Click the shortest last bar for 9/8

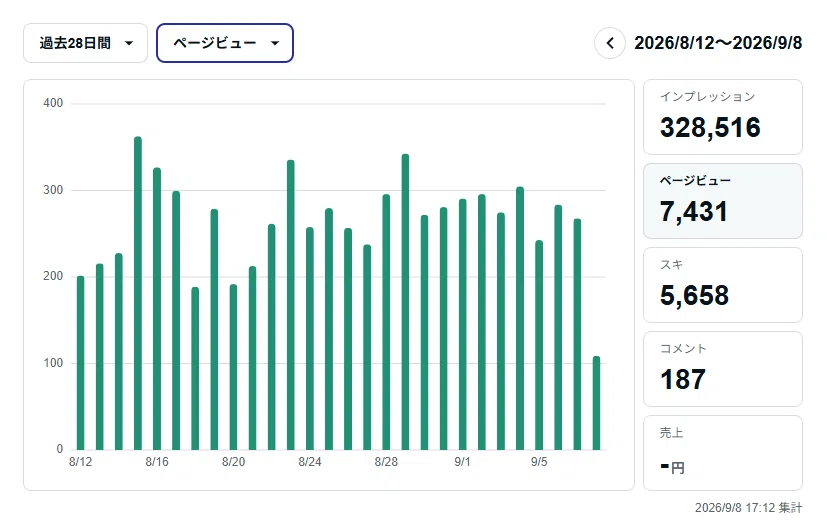[x=597, y=403]
